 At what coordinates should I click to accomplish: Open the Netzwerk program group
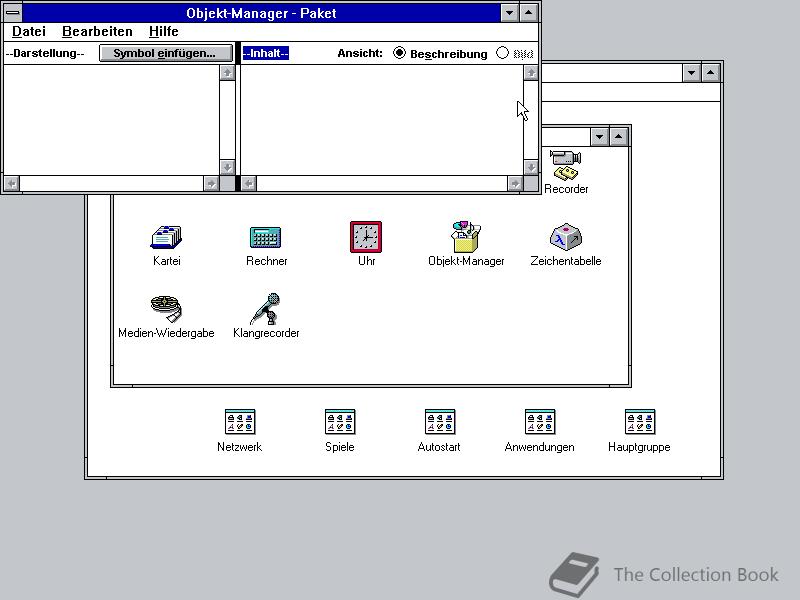click(x=239, y=422)
